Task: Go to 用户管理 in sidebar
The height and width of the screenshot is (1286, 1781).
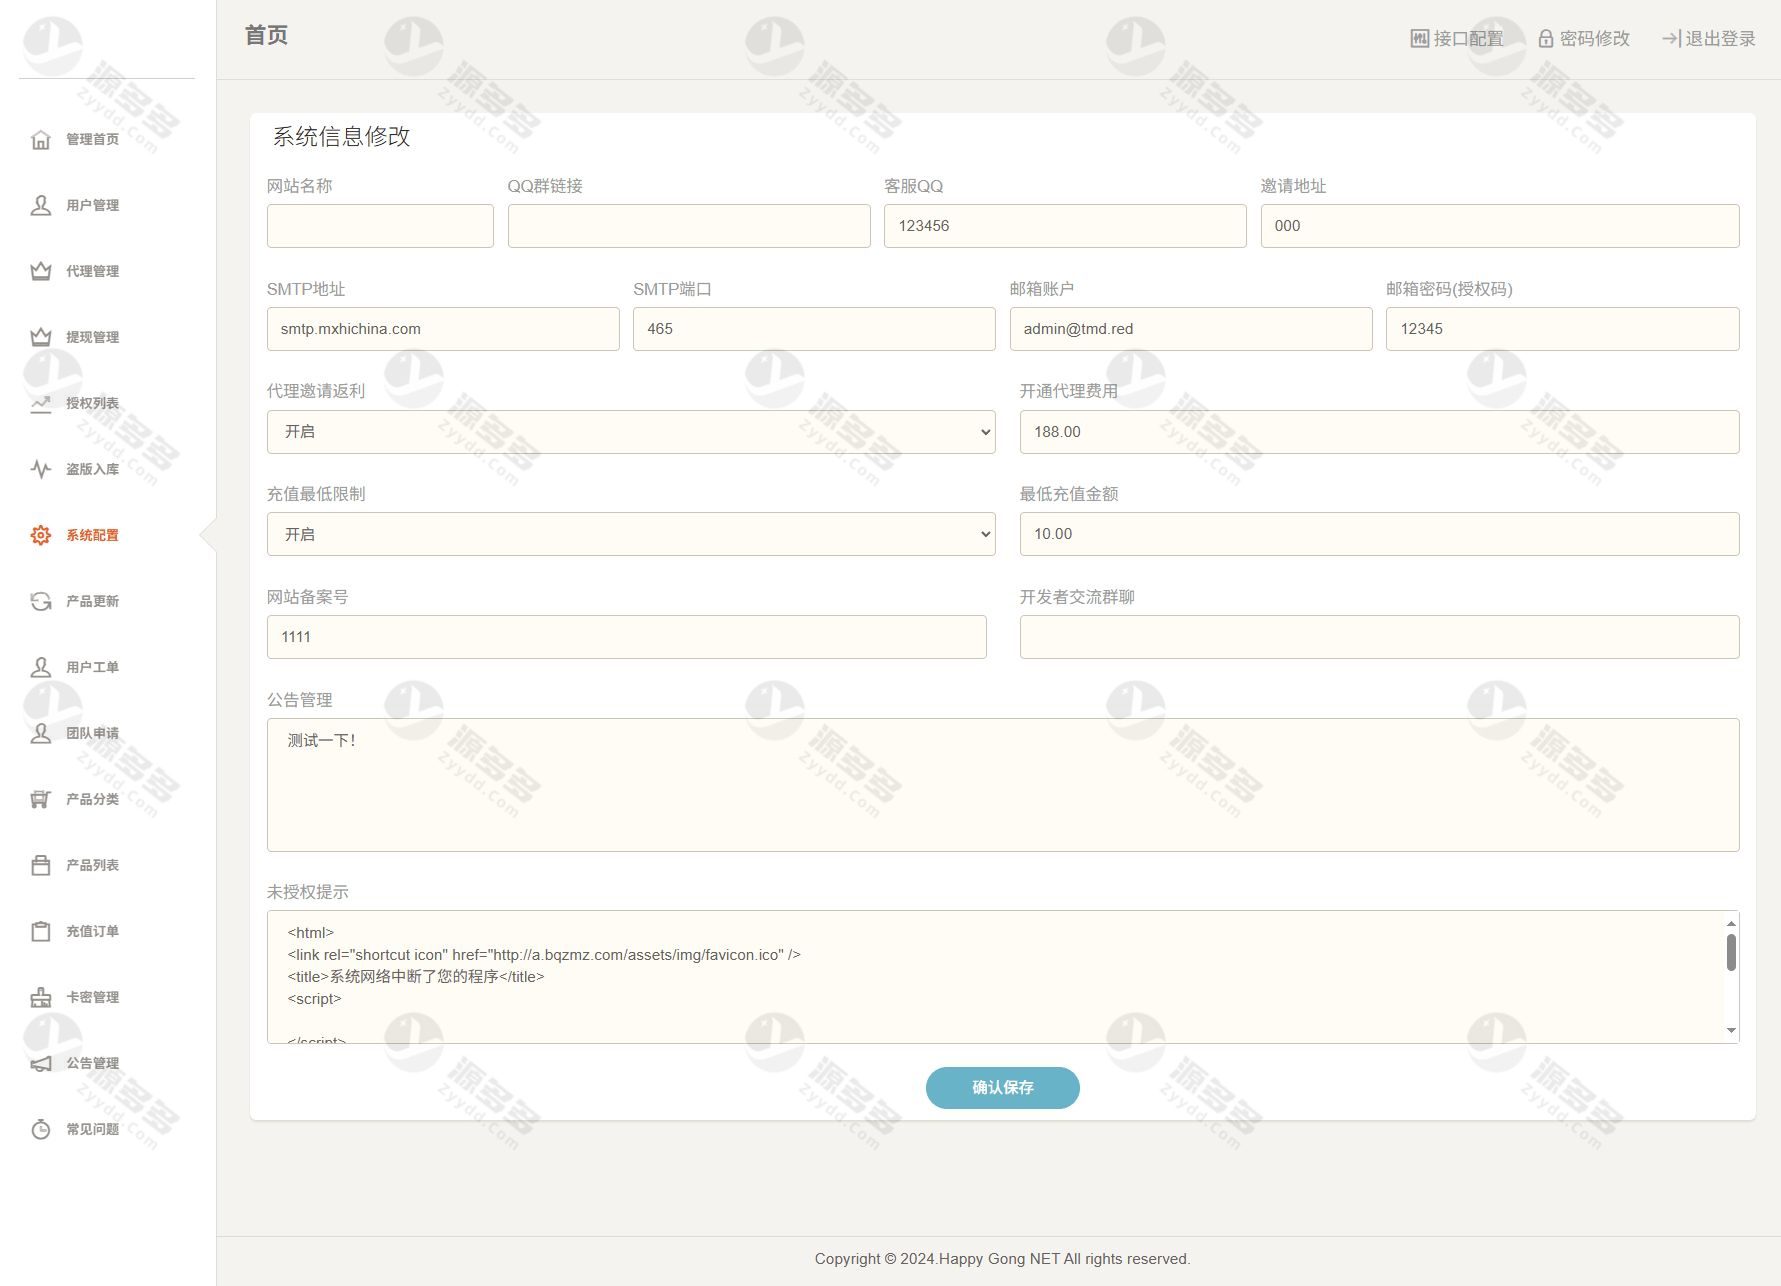Action: click(x=92, y=205)
